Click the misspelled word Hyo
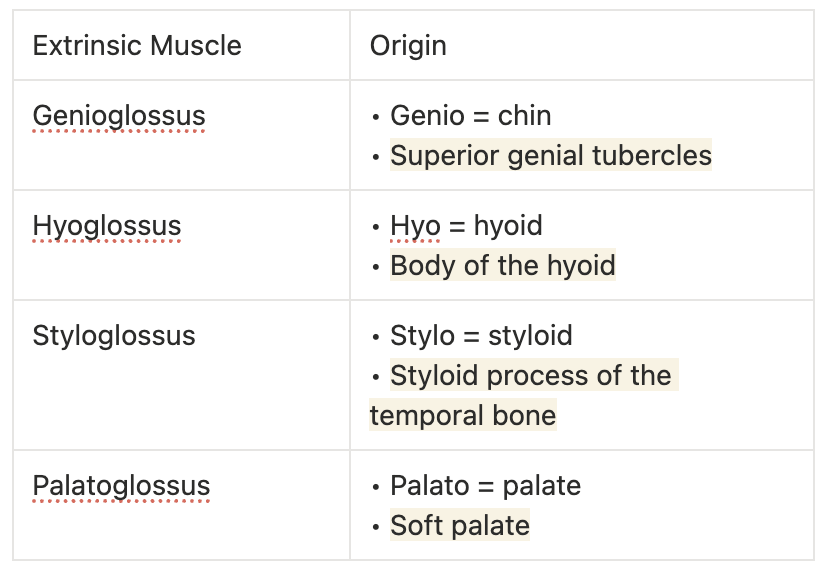Image resolution: width=824 pixels, height=580 pixels. pos(415,226)
